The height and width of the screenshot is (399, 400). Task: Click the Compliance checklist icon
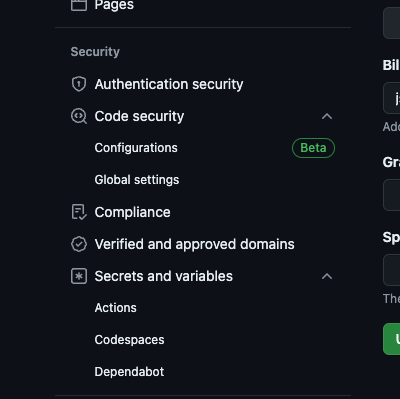click(x=79, y=212)
